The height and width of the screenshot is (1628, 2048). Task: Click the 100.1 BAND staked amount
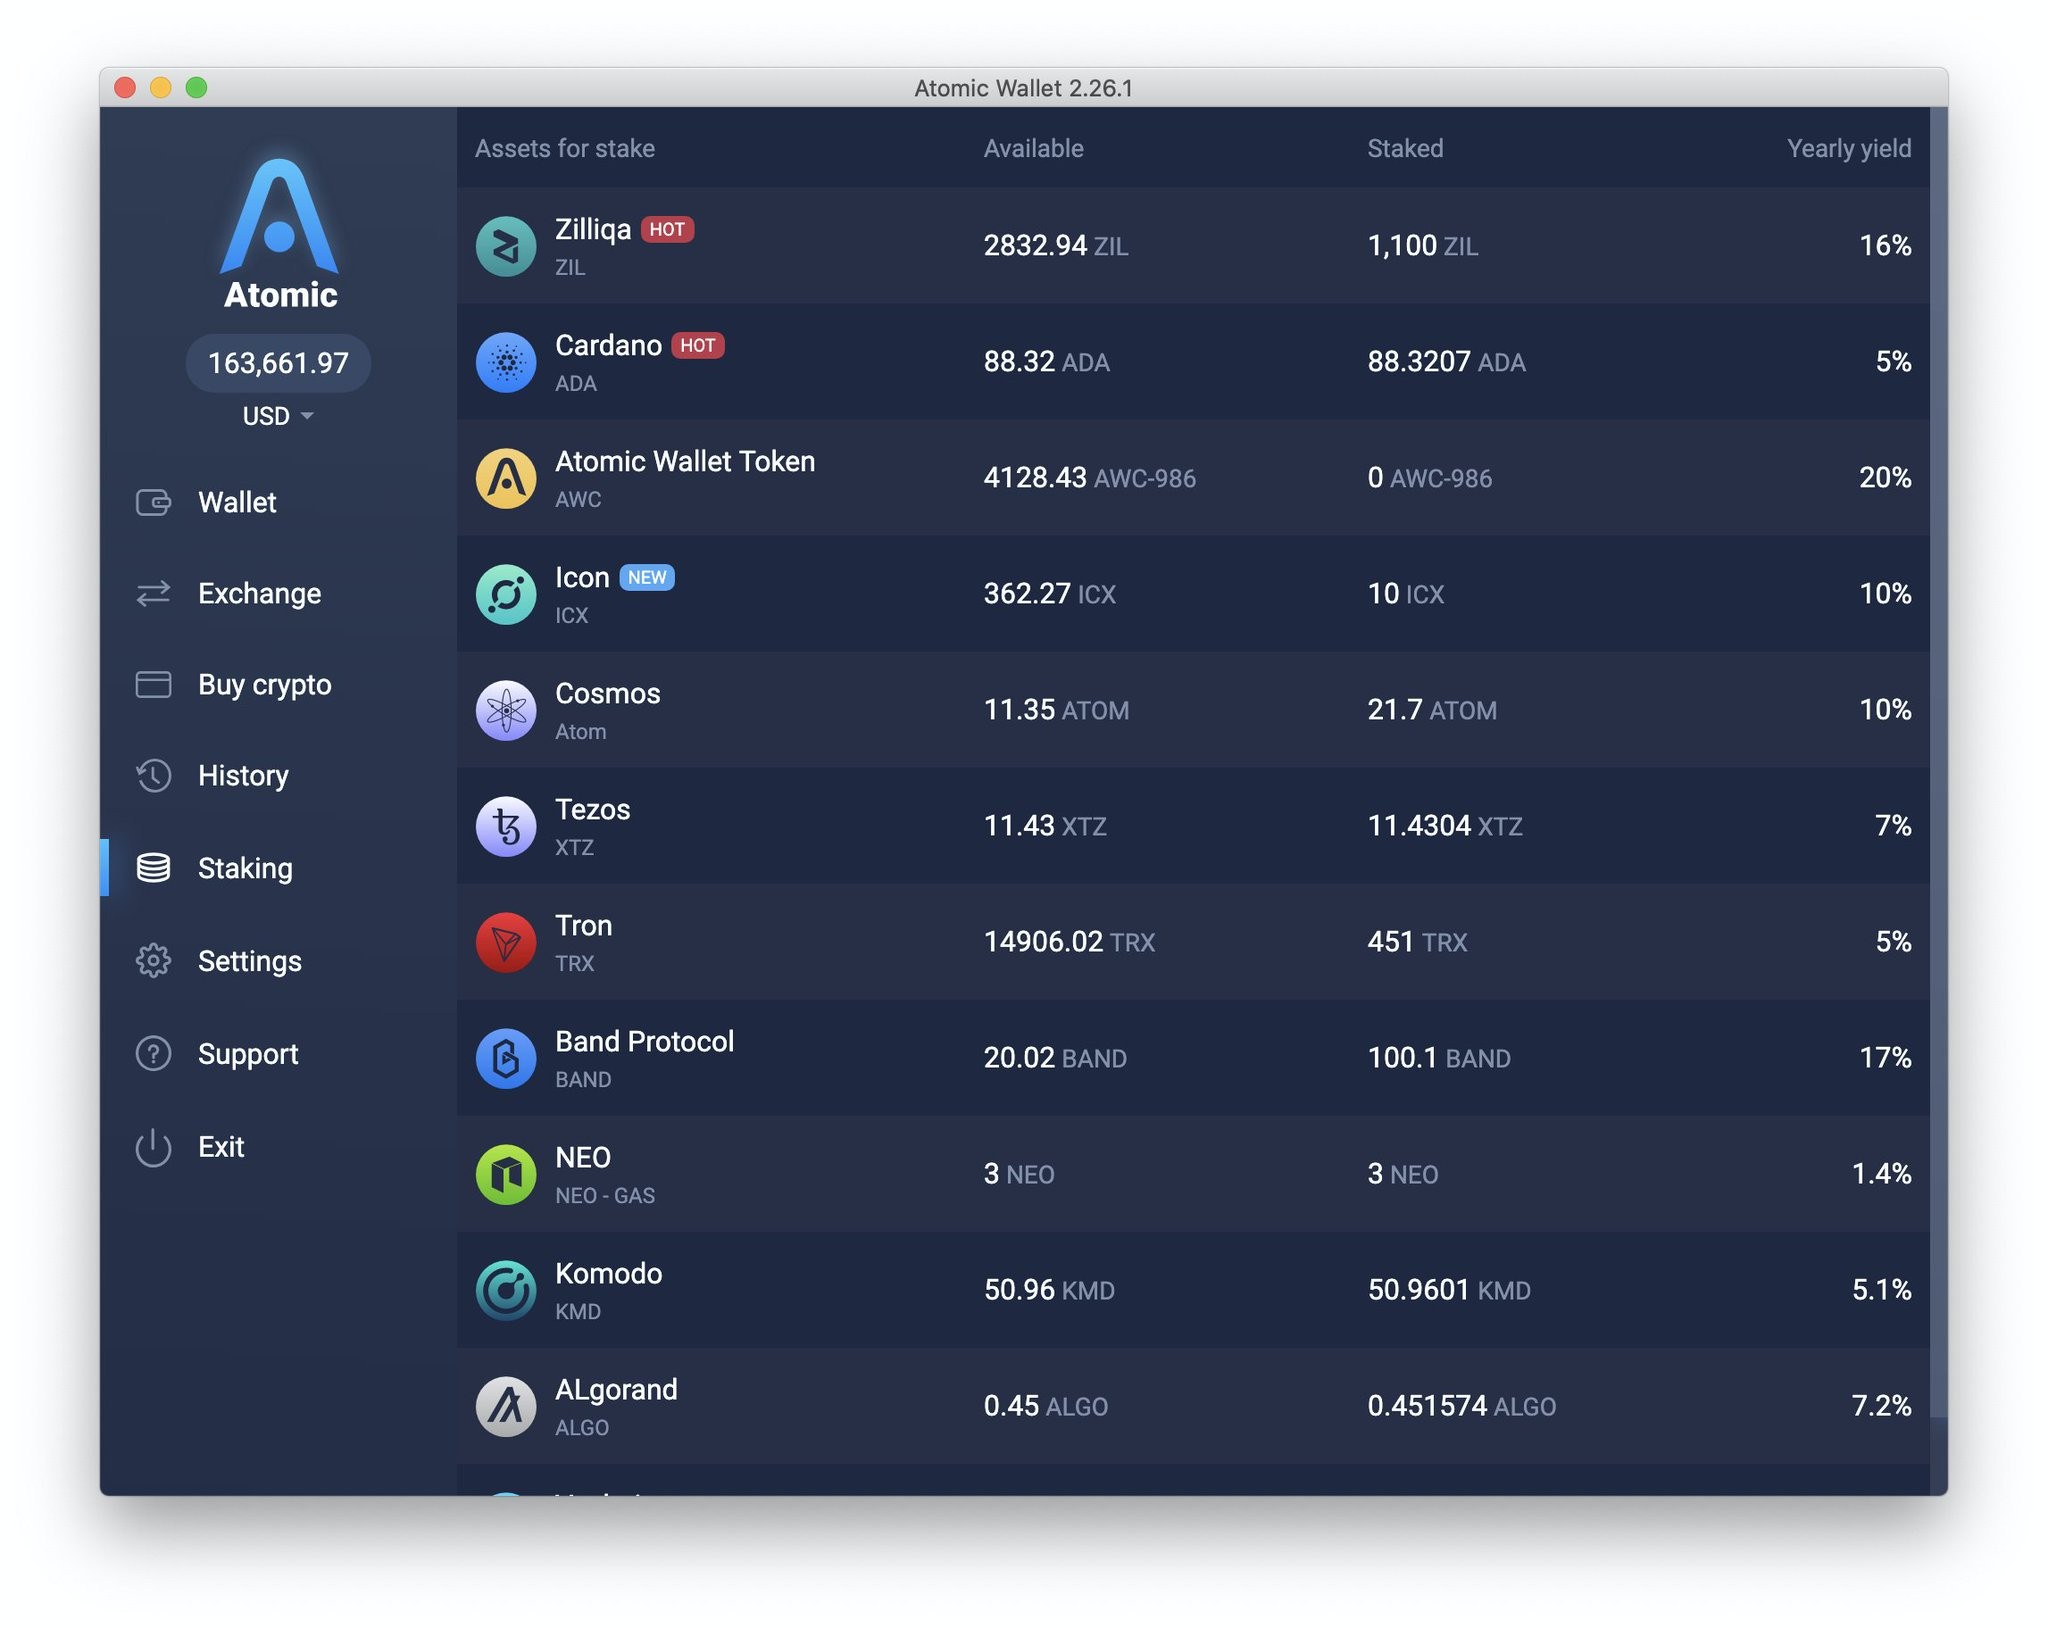point(1439,1058)
